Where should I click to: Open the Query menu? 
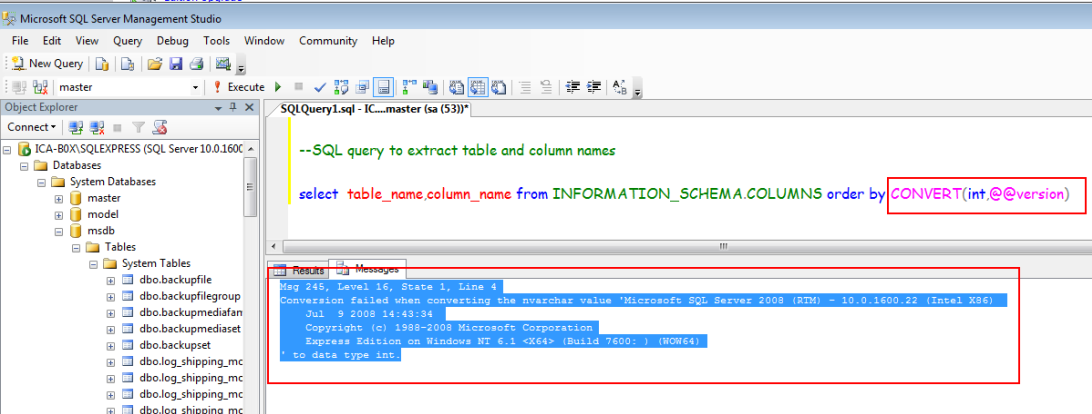tap(127, 40)
